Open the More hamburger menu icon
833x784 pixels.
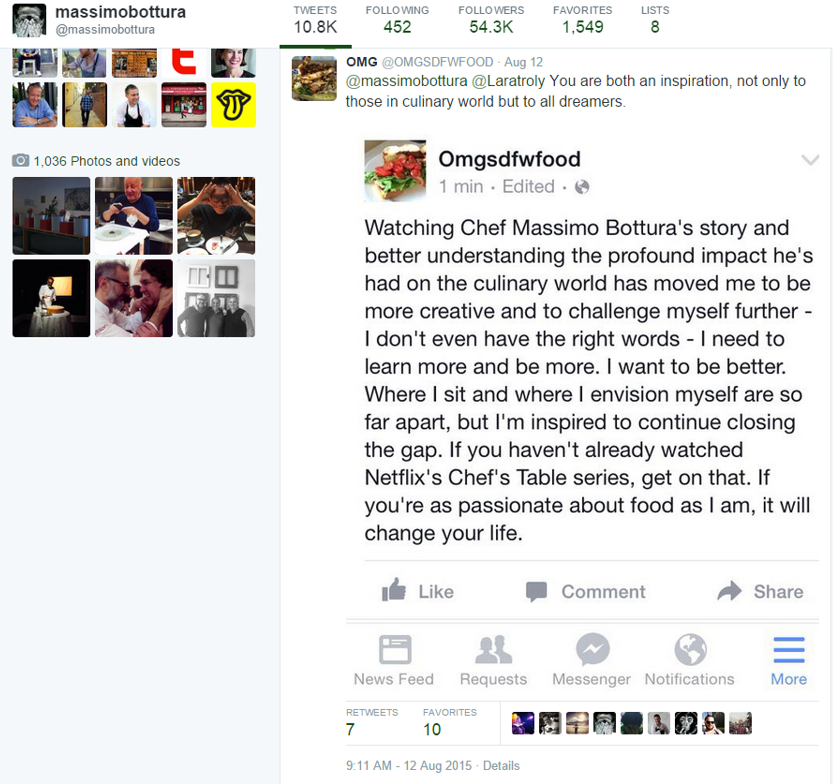point(789,650)
